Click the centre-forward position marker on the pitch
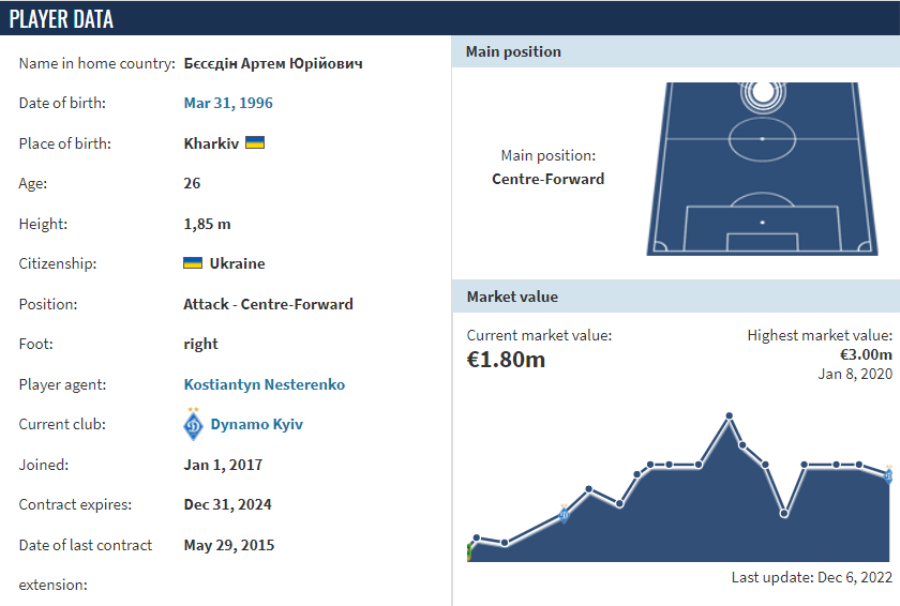 [x=762, y=95]
